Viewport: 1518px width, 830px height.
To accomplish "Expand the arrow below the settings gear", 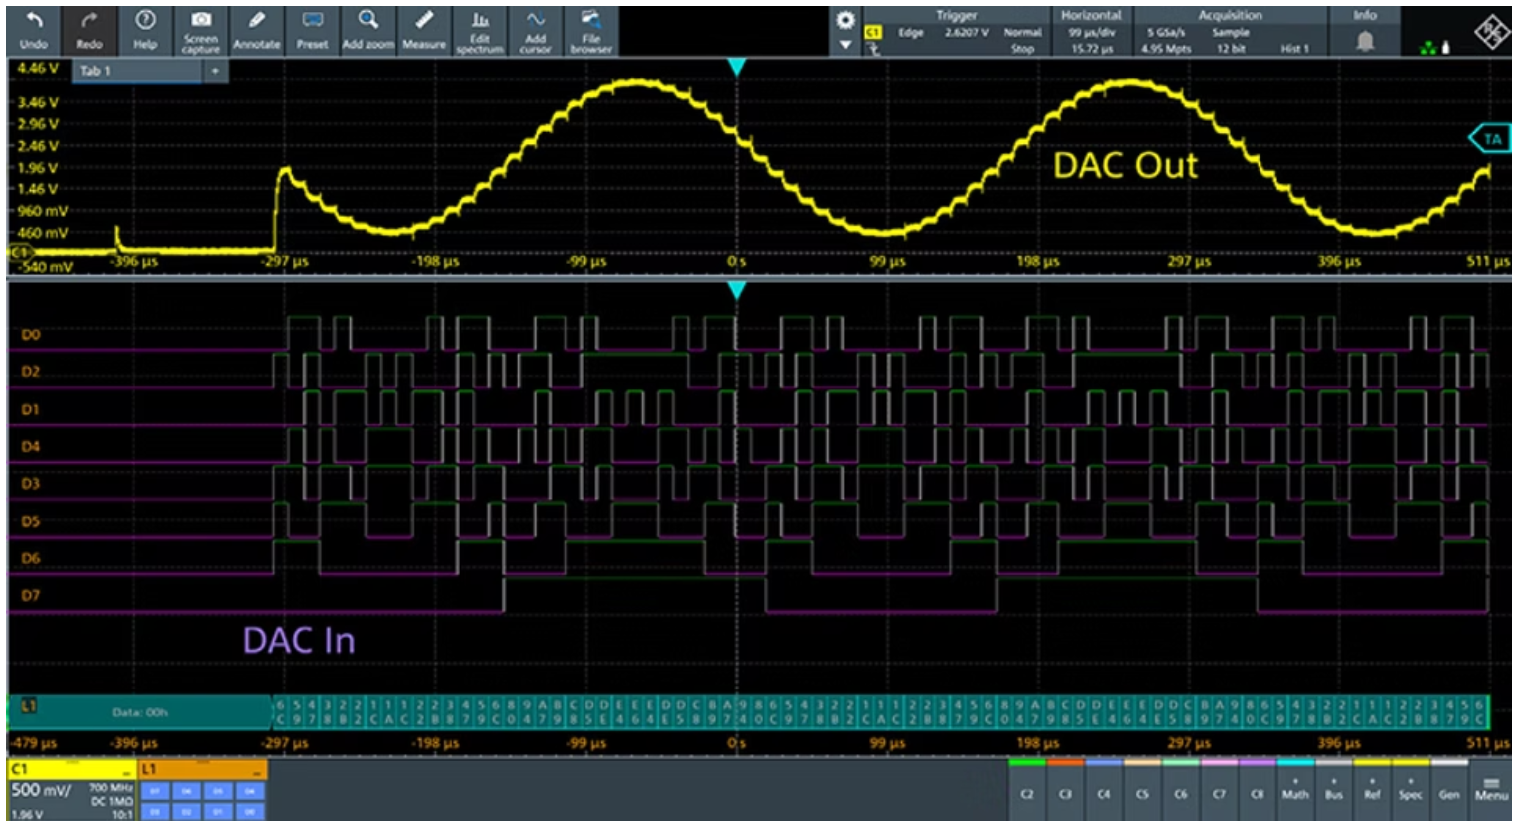I will coord(846,45).
